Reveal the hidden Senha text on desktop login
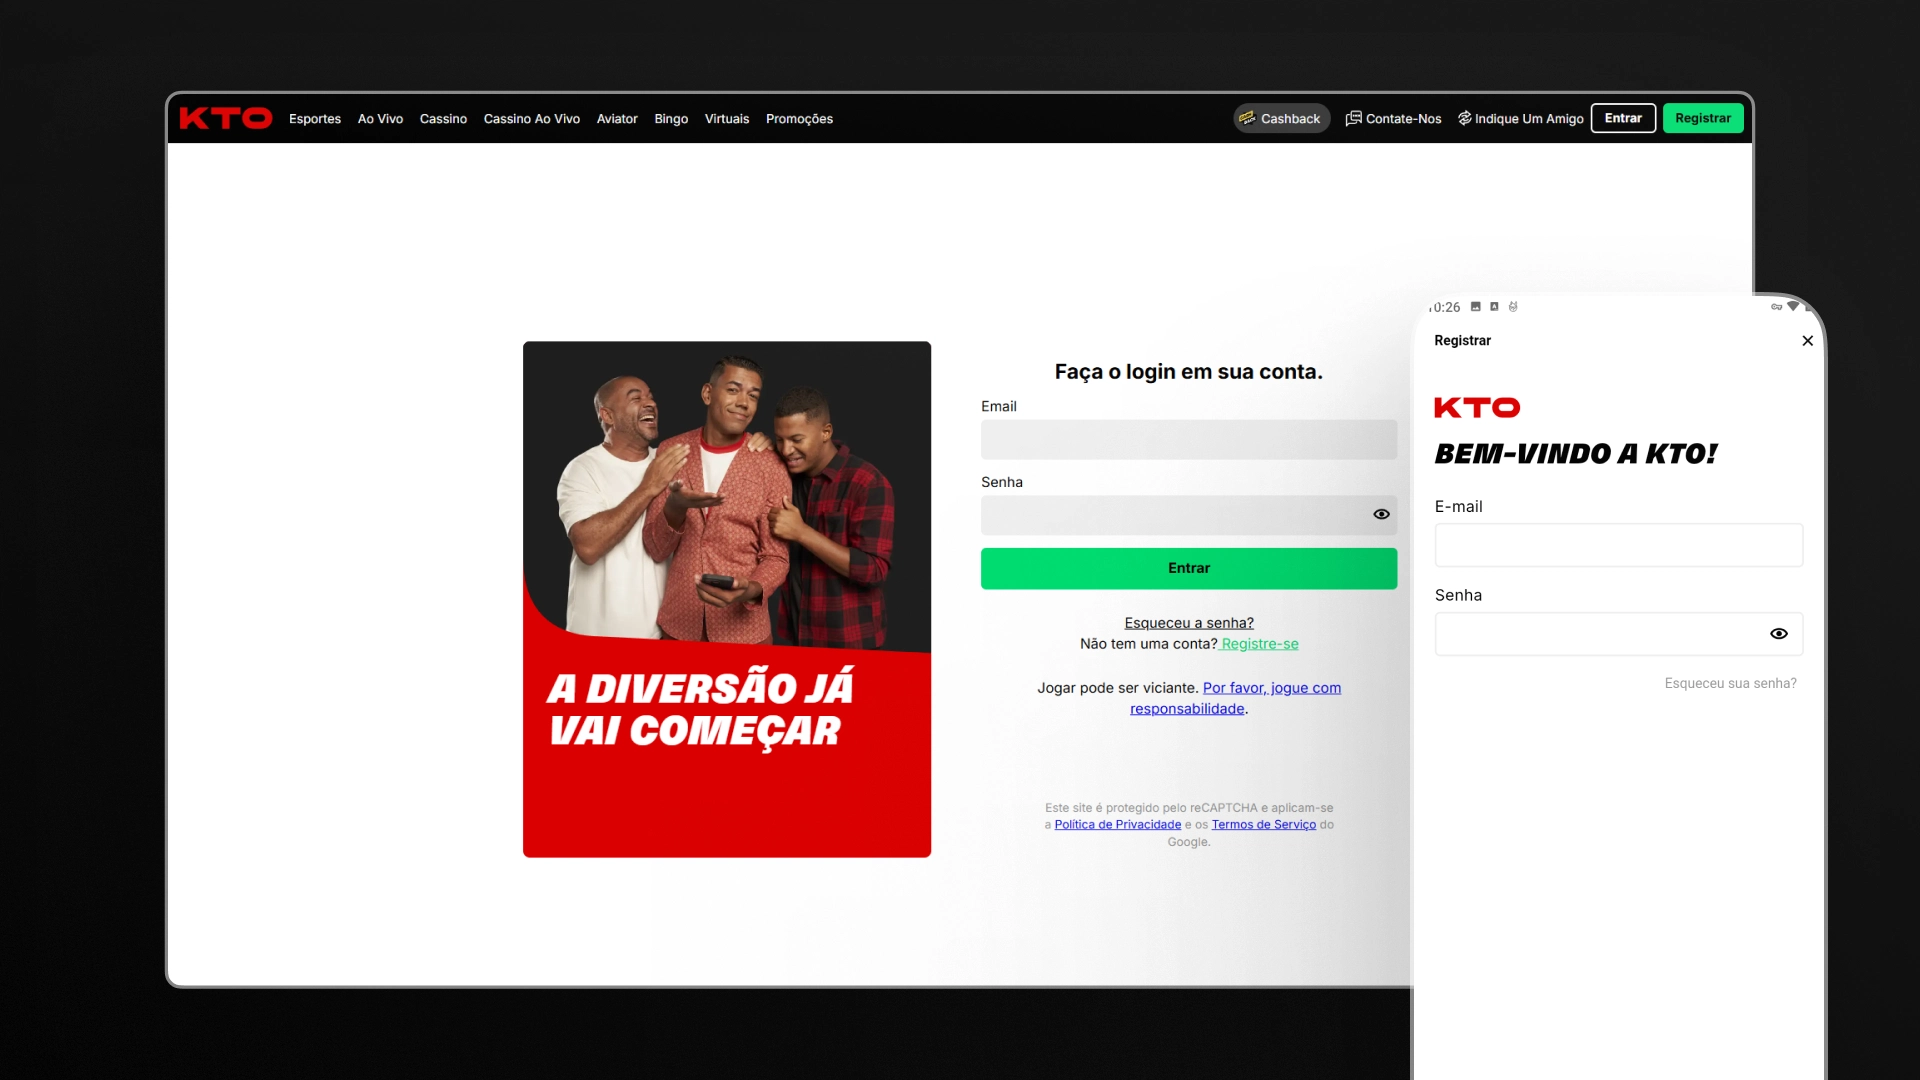Image resolution: width=1920 pixels, height=1080 pixels. click(x=1381, y=514)
